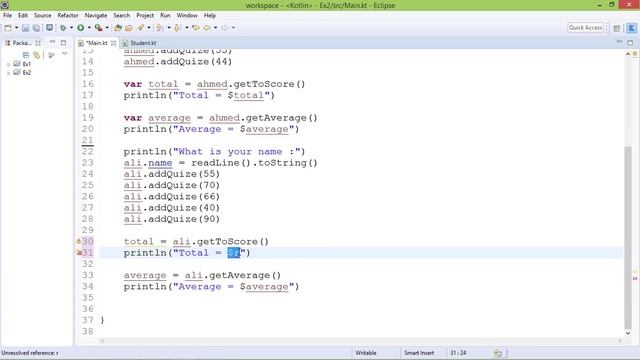Toggle Link with Editor in Package Explorer
640x360 pixels.
tap(37, 55)
